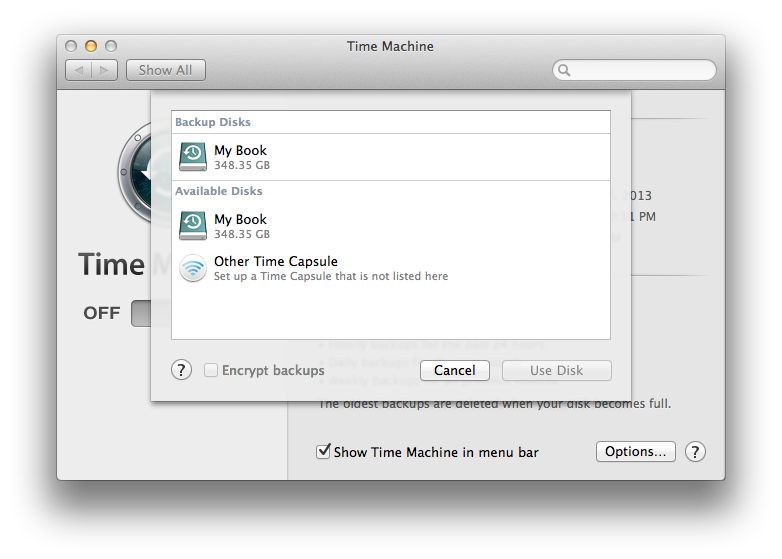
Task: Click 'Set up a Time Capsule' description text
Action: tap(331, 276)
